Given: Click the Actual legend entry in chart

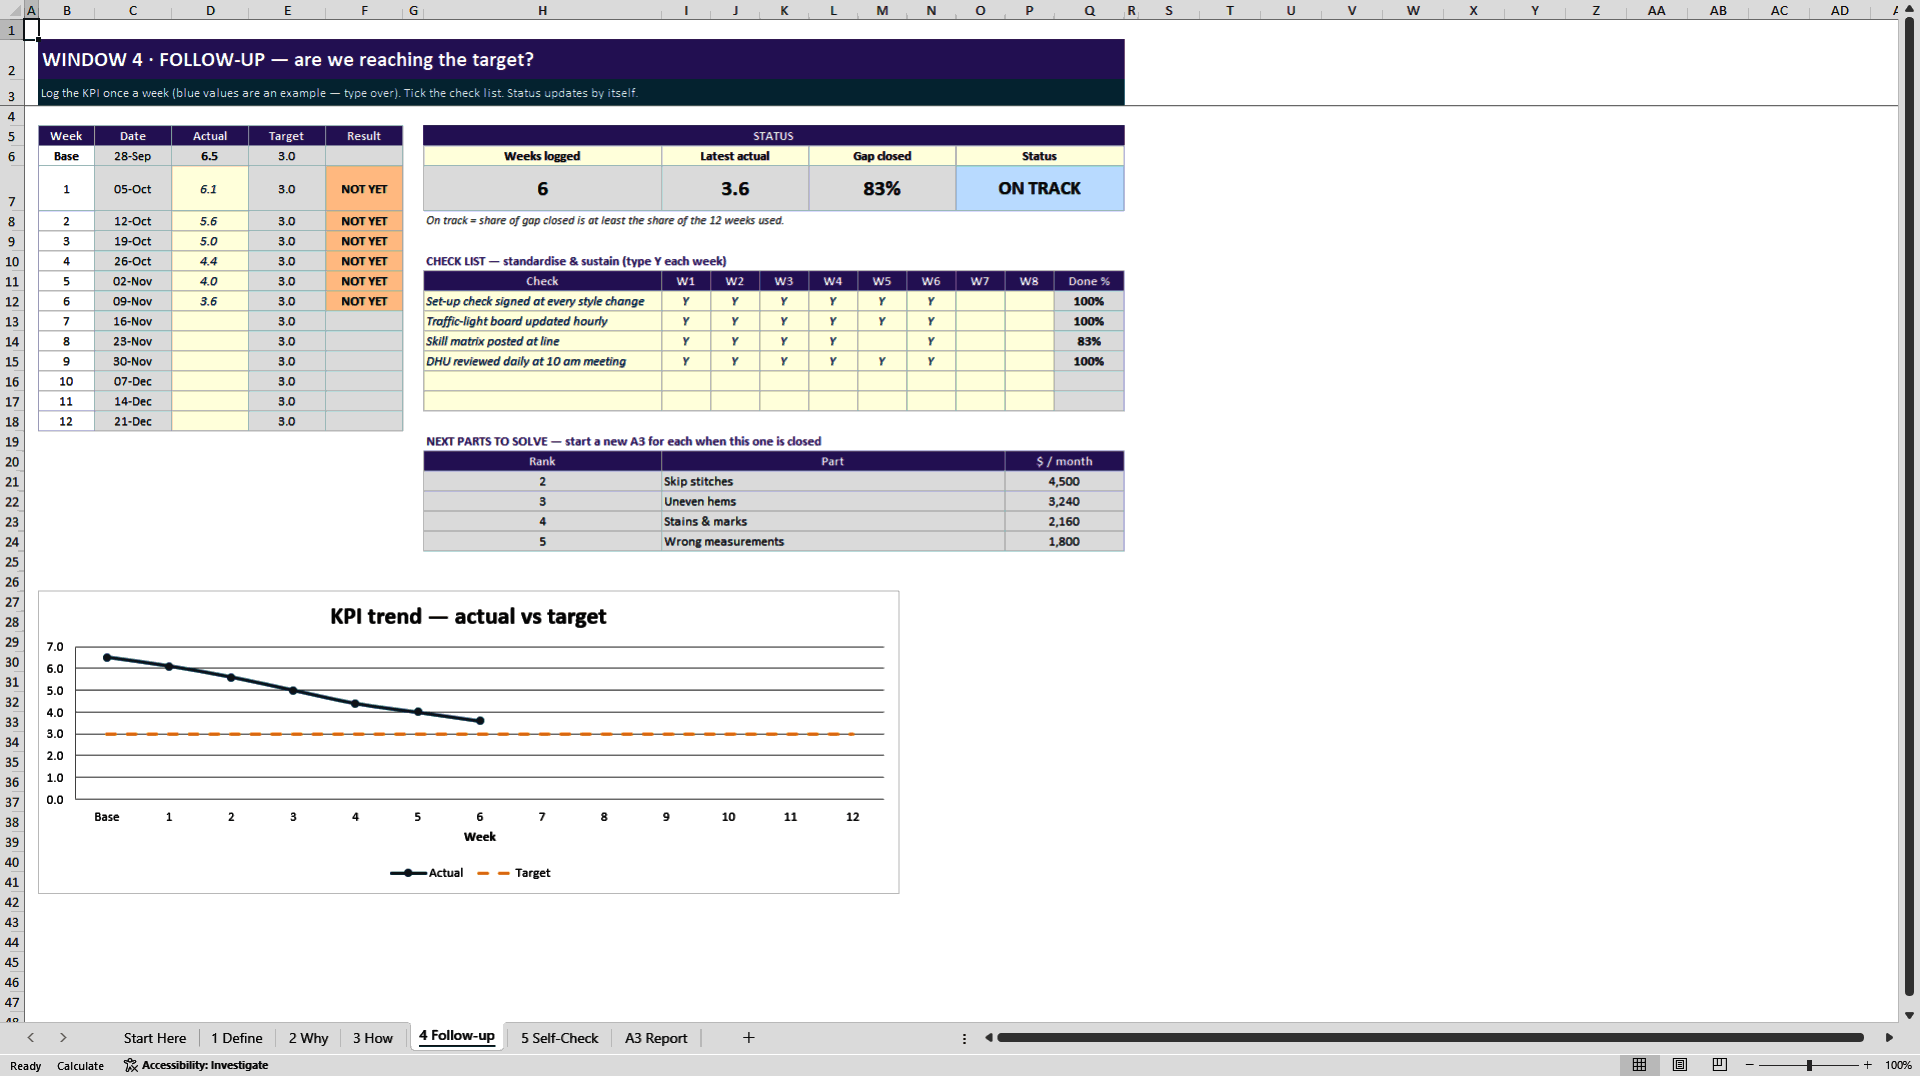Looking at the screenshot, I should pyautogui.click(x=427, y=873).
